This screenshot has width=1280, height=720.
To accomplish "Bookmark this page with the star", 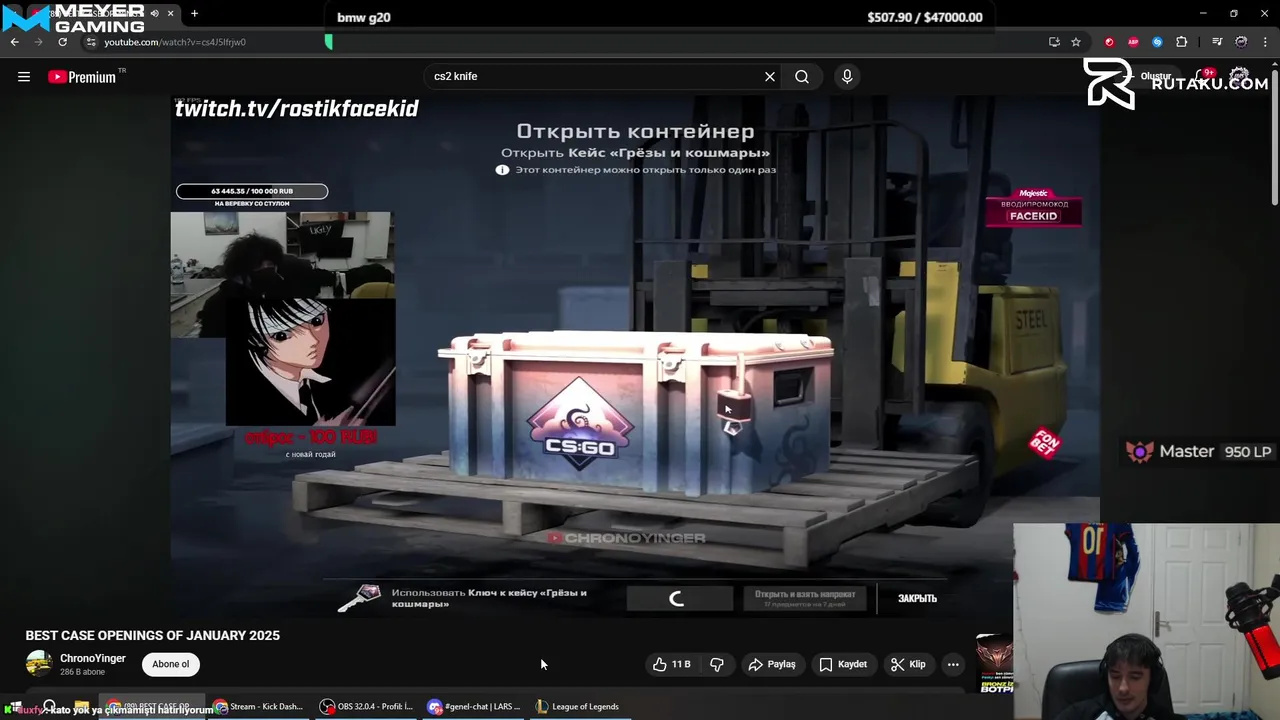I will click(1076, 42).
